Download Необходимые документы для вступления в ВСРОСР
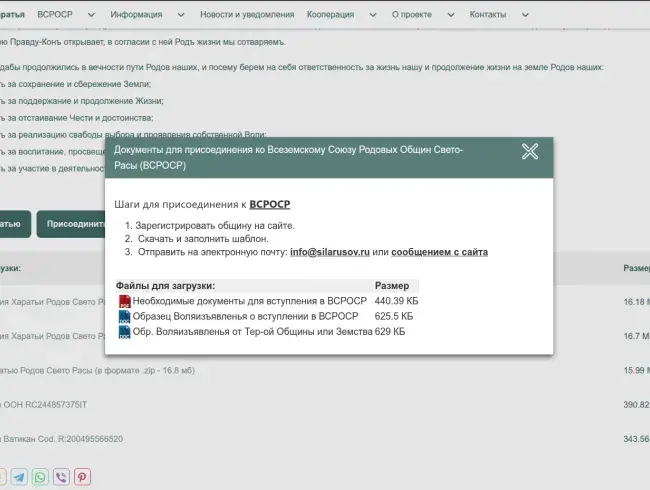This screenshot has height=490, width=650. coord(250,301)
